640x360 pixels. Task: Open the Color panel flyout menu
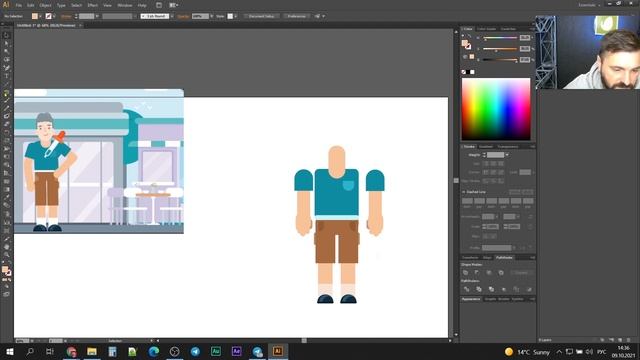[x=532, y=29]
